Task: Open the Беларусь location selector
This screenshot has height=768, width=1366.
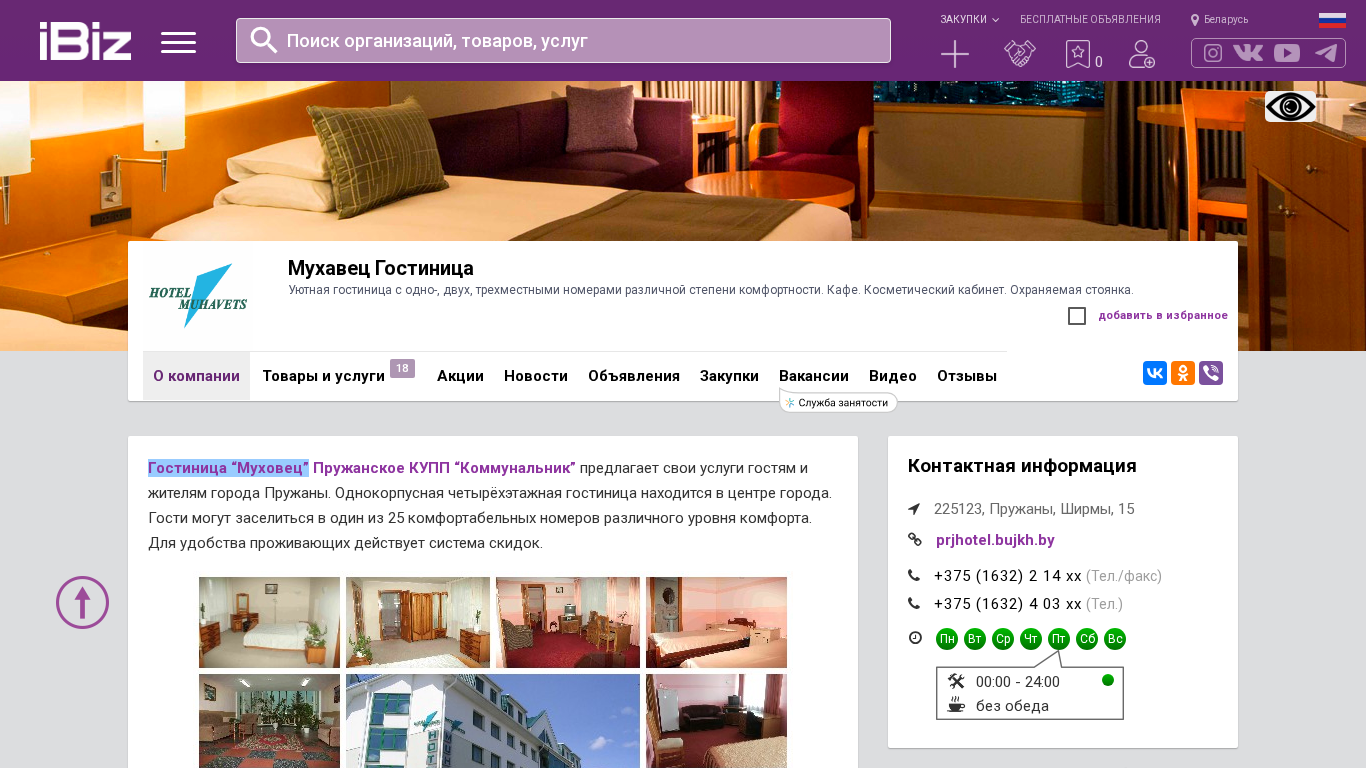Action: click(x=1219, y=19)
